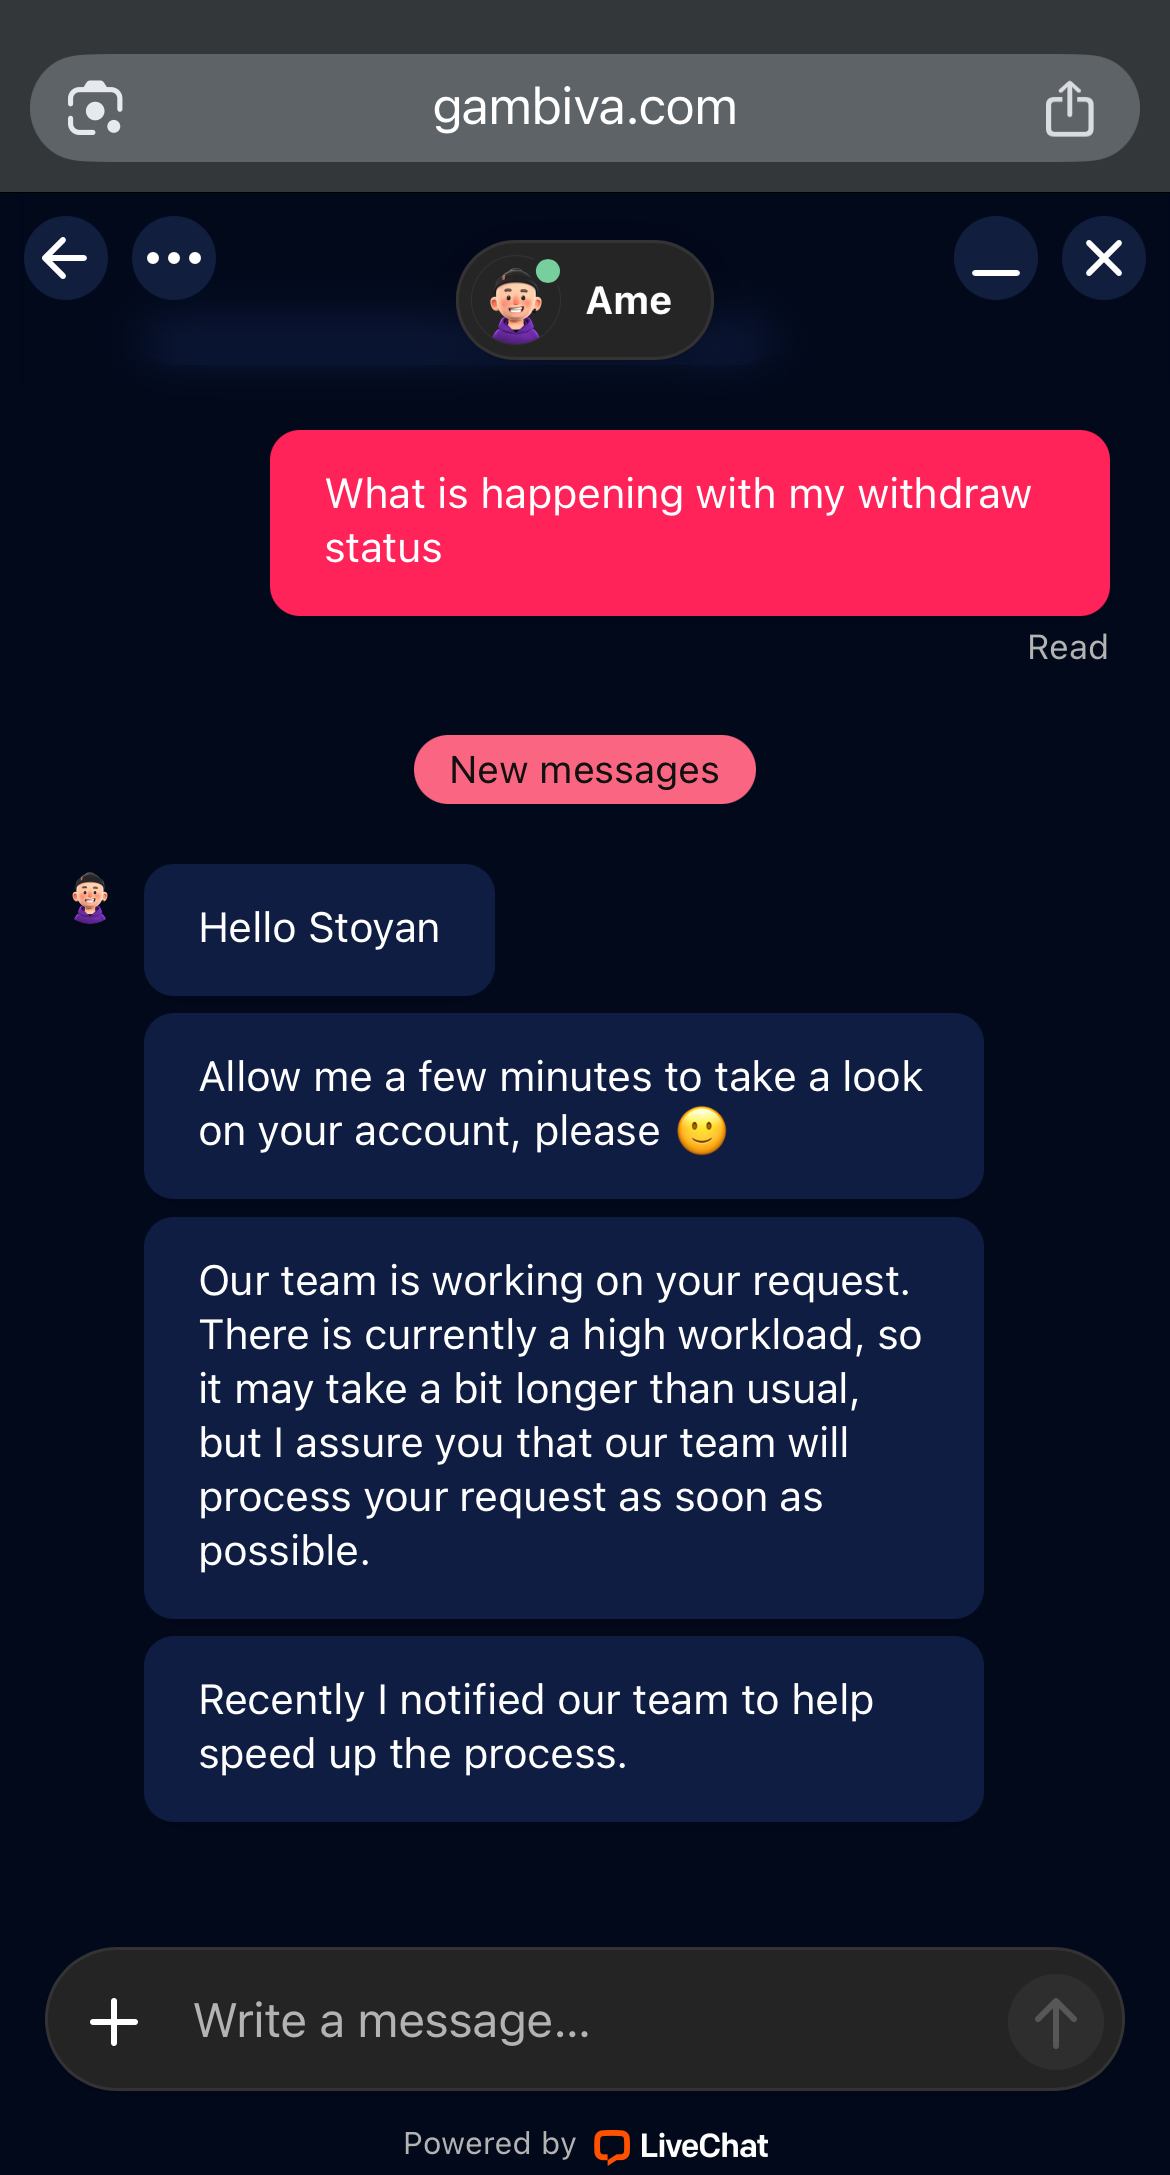Open the three-dot chat options menu

tap(174, 258)
